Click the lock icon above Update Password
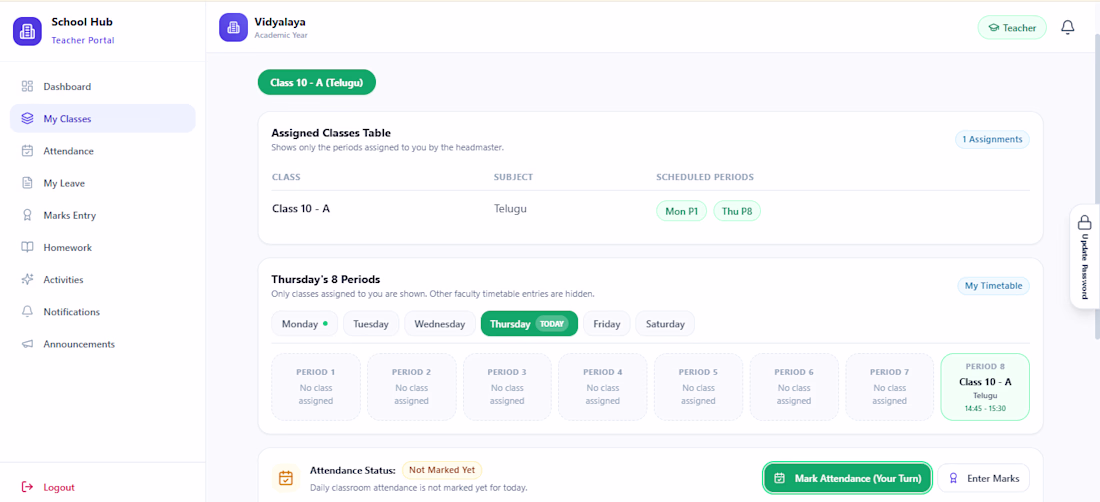 click(1084, 223)
